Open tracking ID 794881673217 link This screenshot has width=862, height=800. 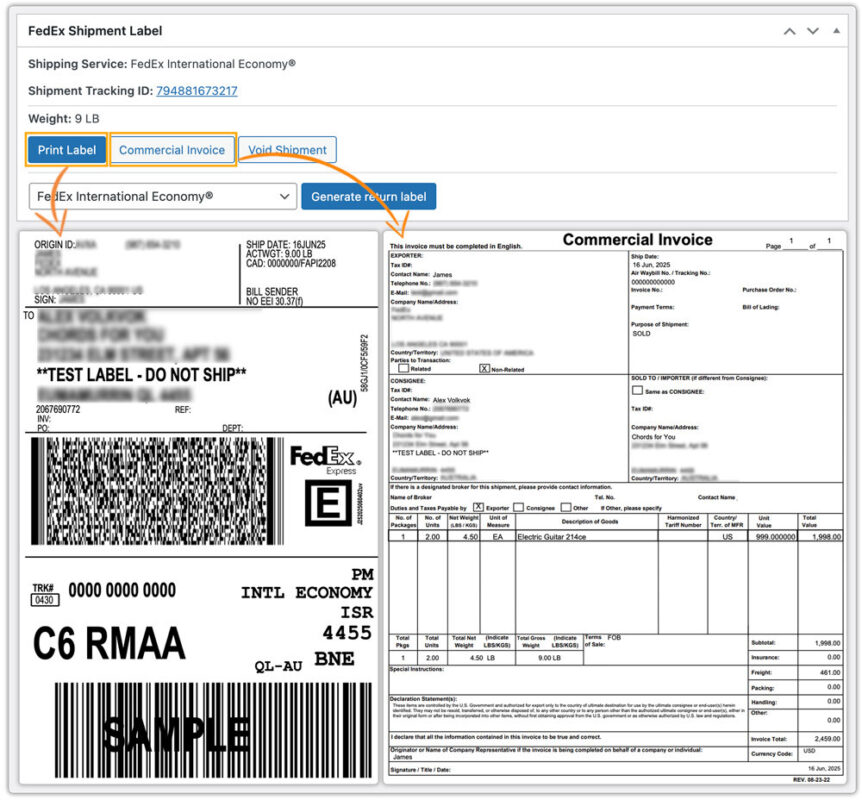[197, 91]
